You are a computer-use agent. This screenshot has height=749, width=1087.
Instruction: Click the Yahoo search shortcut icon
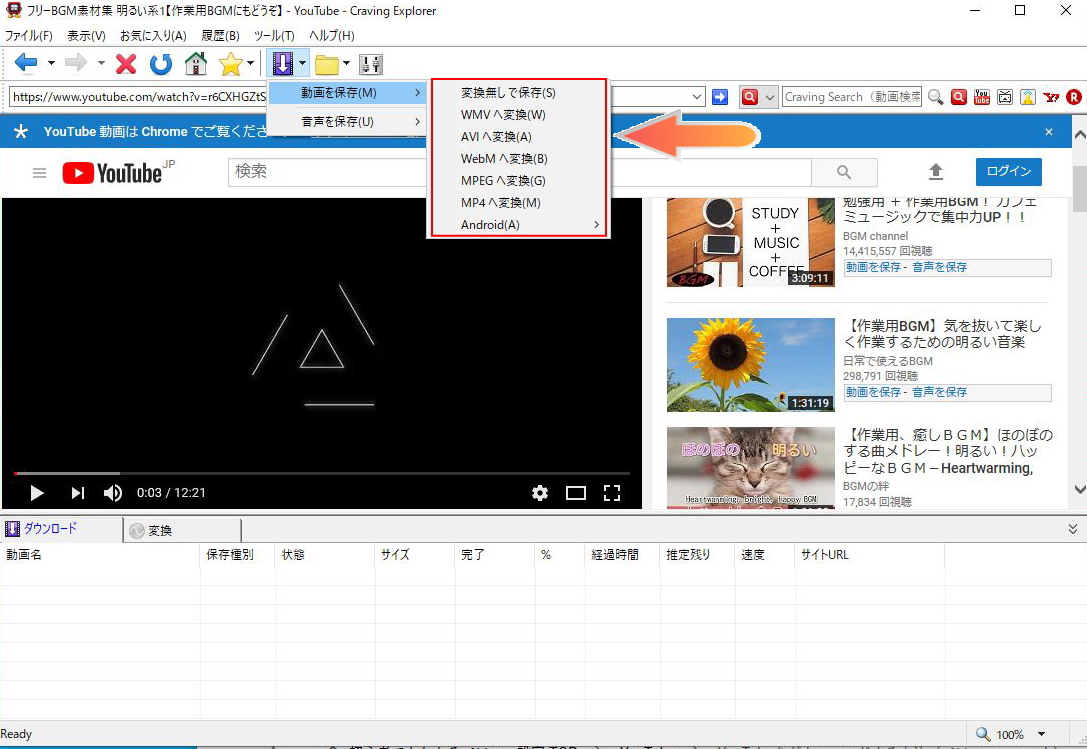click(x=1051, y=97)
